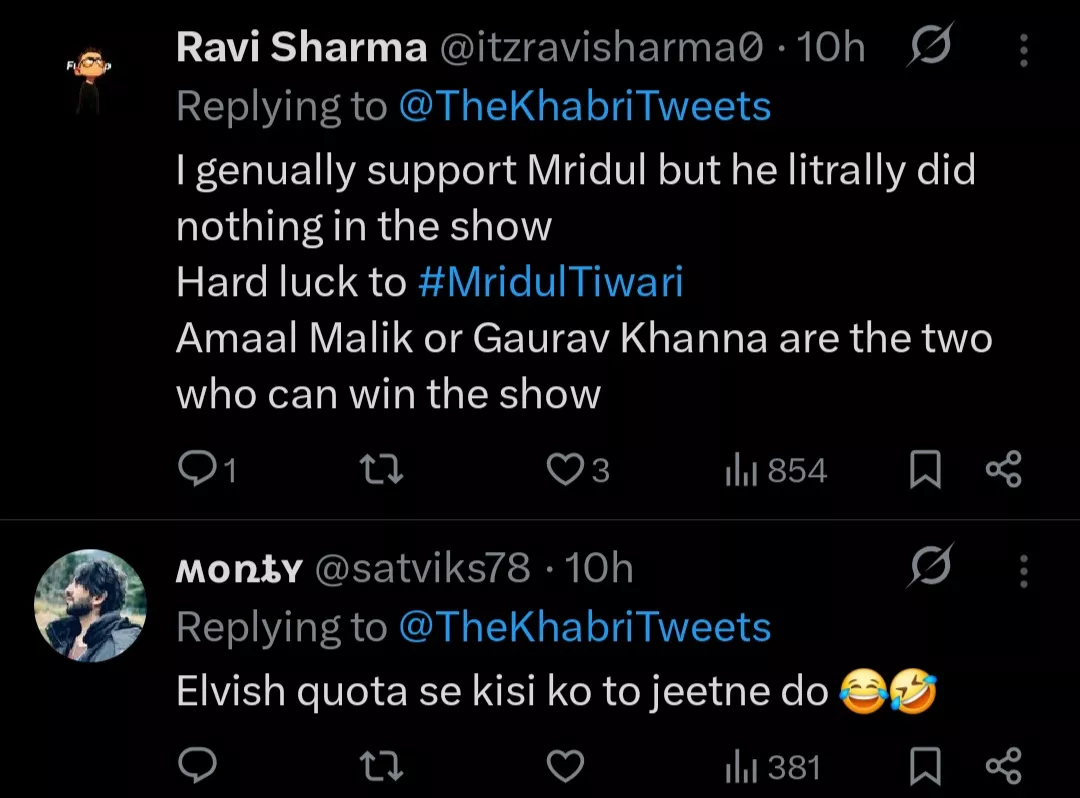1080x798 pixels.
Task: Bookmark Ravi Sharma's tweet
Action: pyautogui.click(x=925, y=470)
